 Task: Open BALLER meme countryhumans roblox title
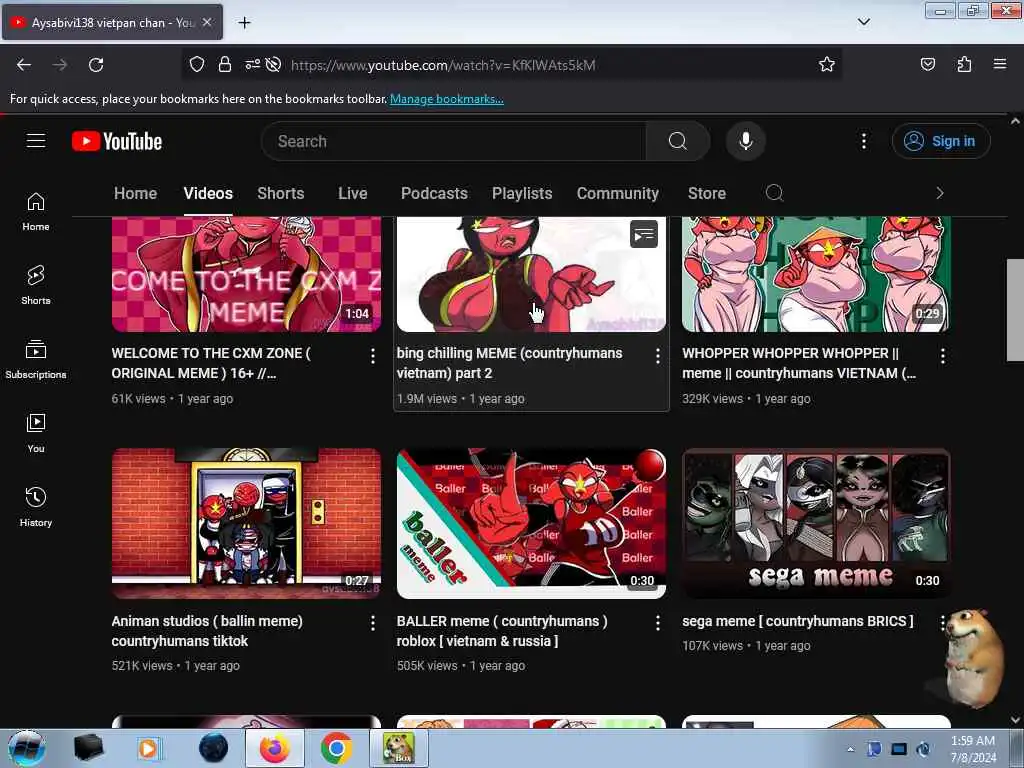[502, 631]
